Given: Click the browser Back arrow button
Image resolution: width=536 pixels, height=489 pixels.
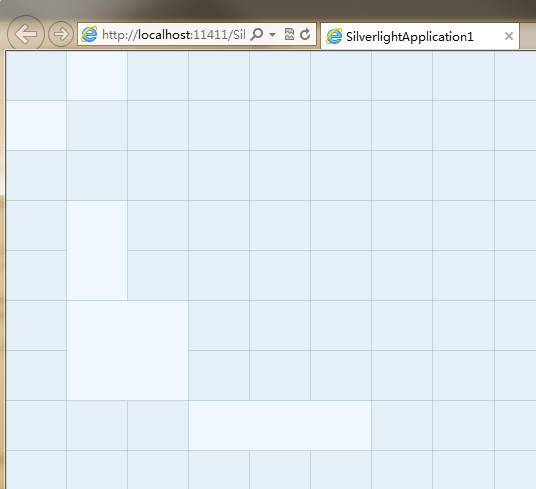Looking at the screenshot, I should pyautogui.click(x=26, y=33).
